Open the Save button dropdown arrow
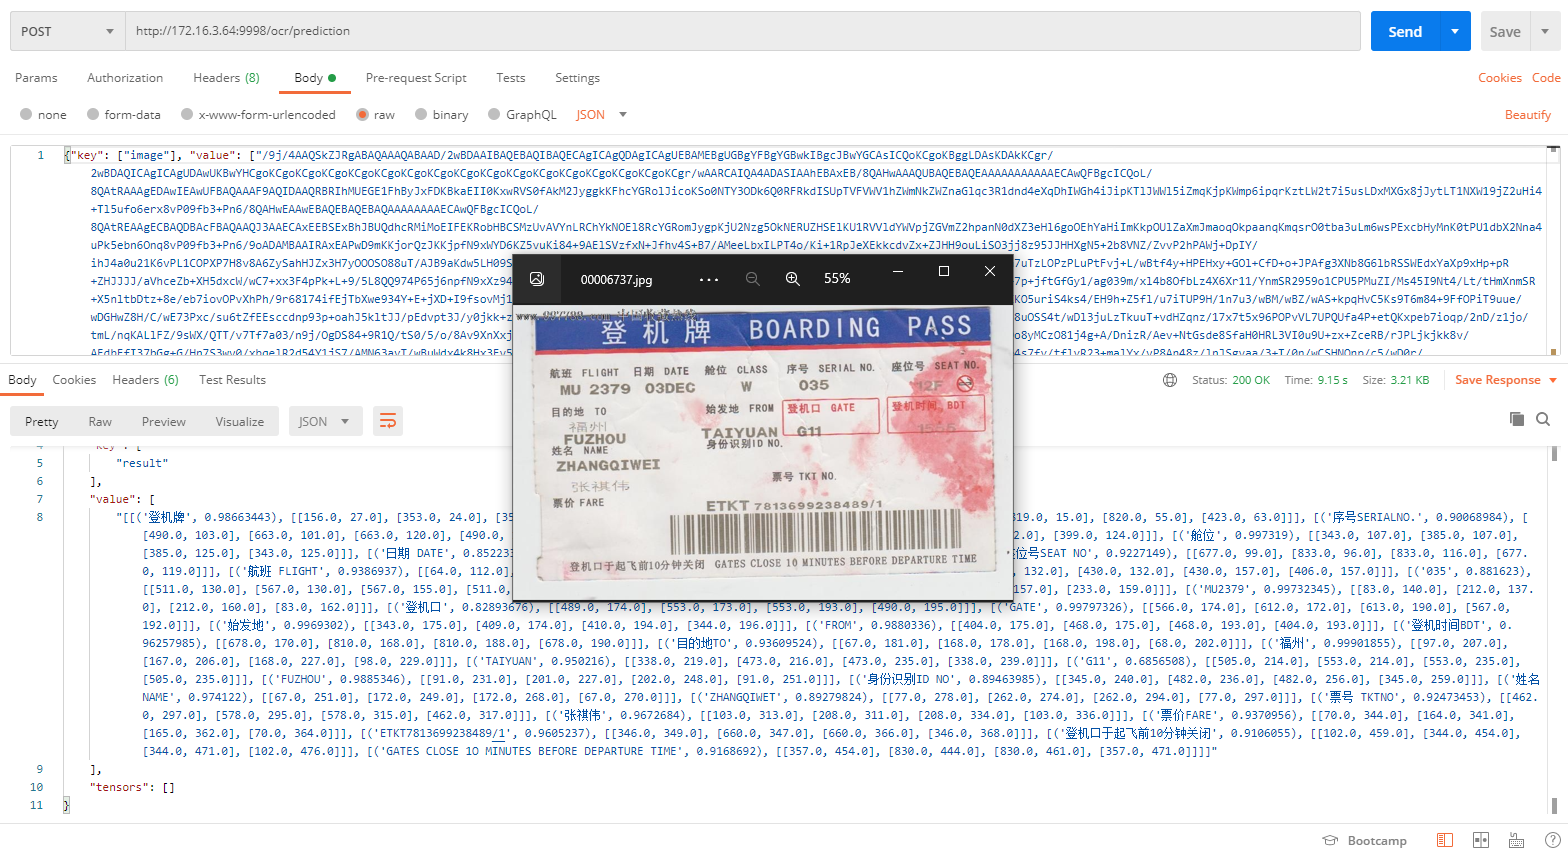Screen dimensions: 1568x854 coord(1545,31)
